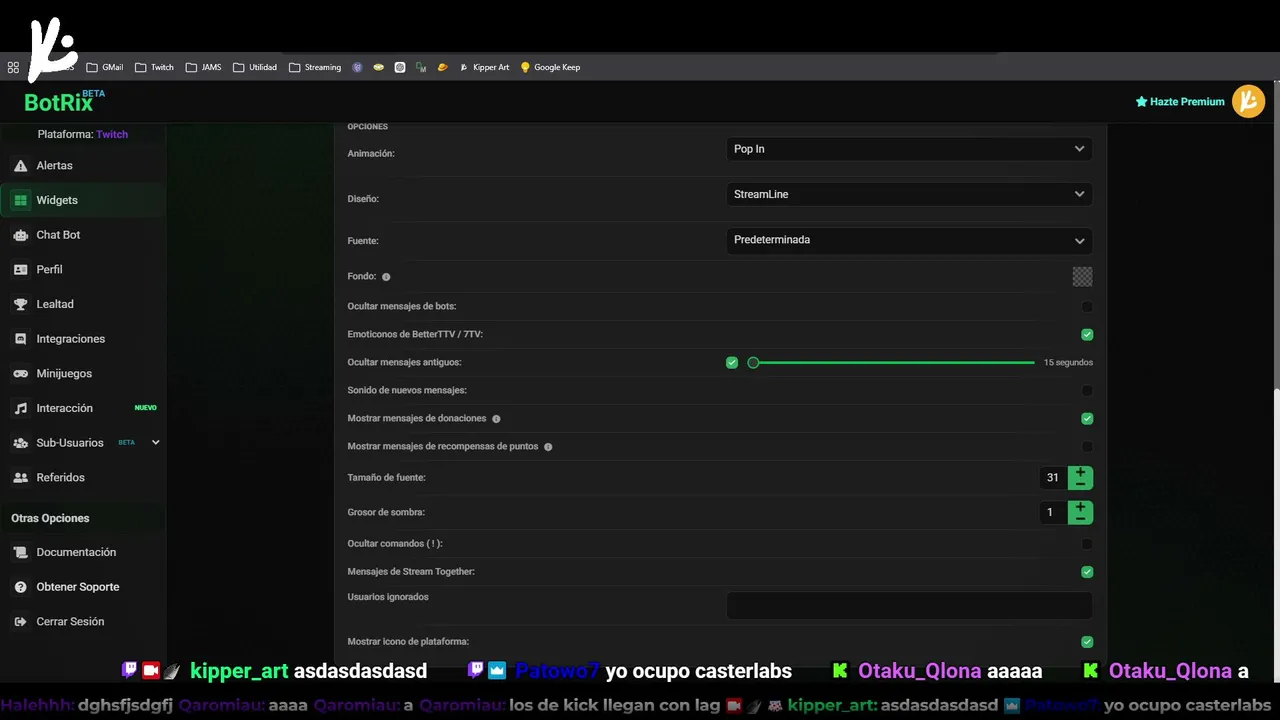Click the Grosor de sombra value field
Image resolution: width=1280 pixels, height=720 pixels.
click(x=1053, y=513)
